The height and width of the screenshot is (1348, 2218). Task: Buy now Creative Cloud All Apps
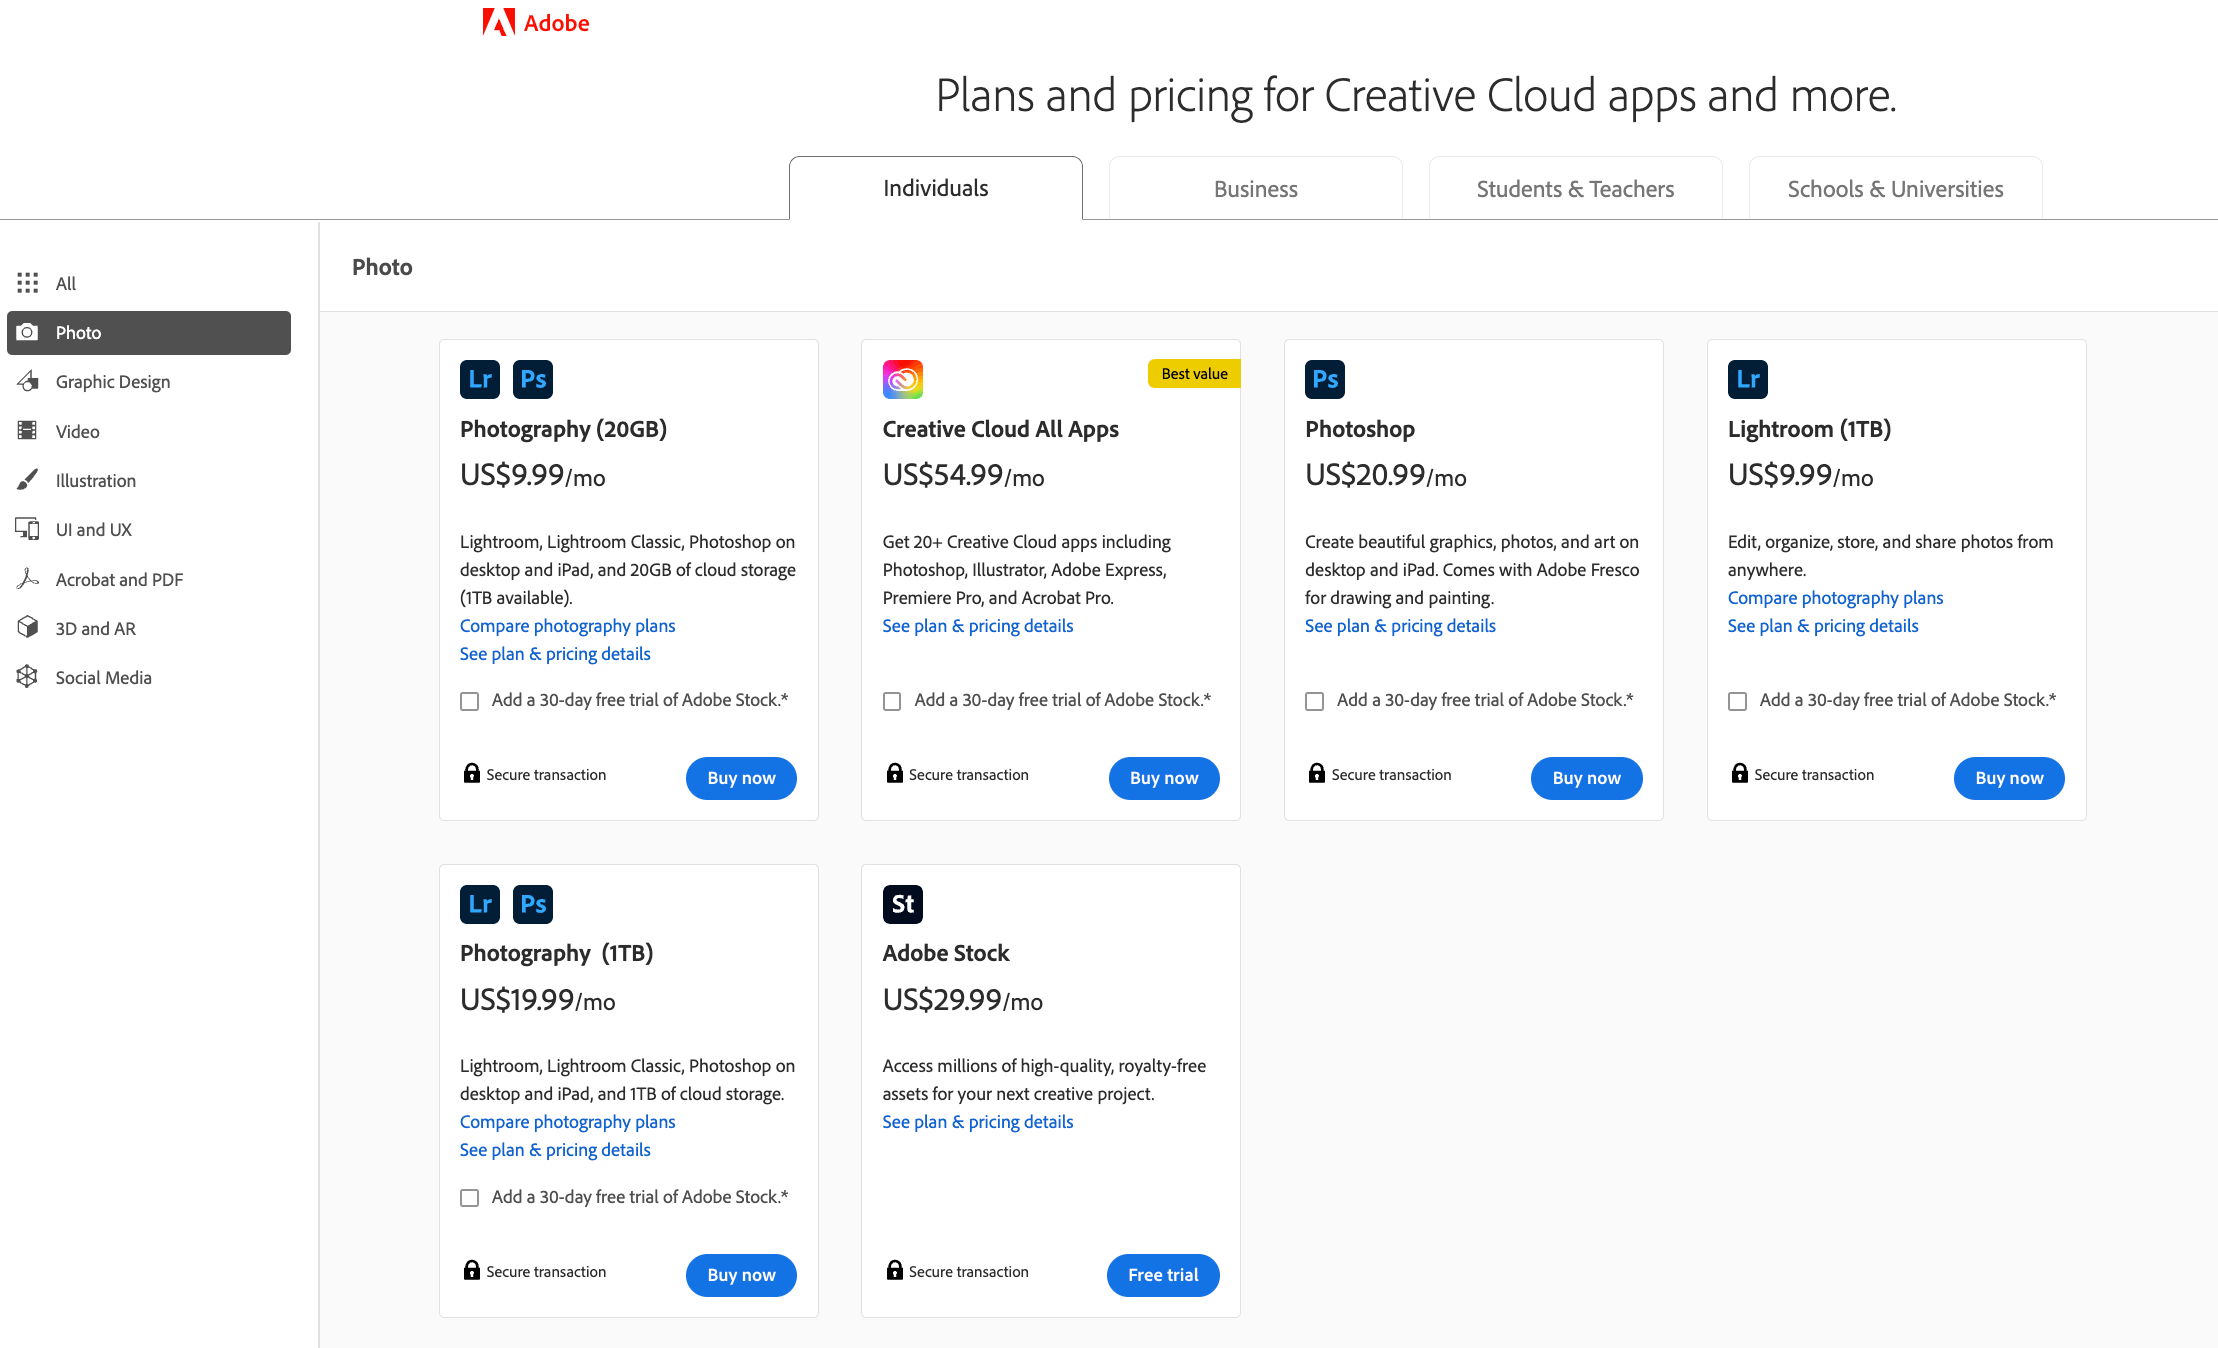pos(1164,778)
